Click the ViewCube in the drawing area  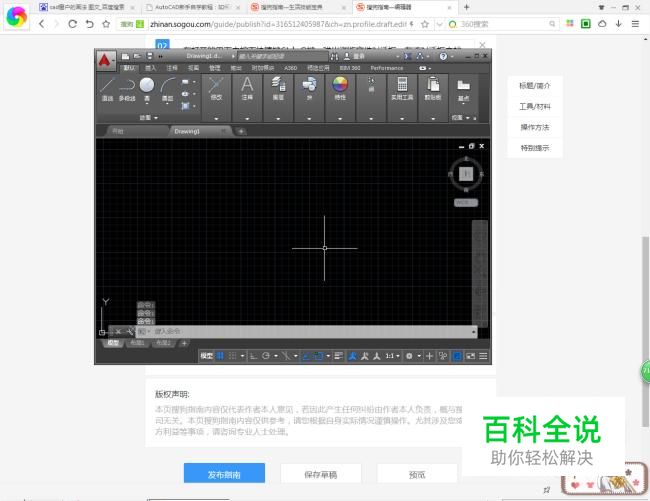click(x=466, y=174)
